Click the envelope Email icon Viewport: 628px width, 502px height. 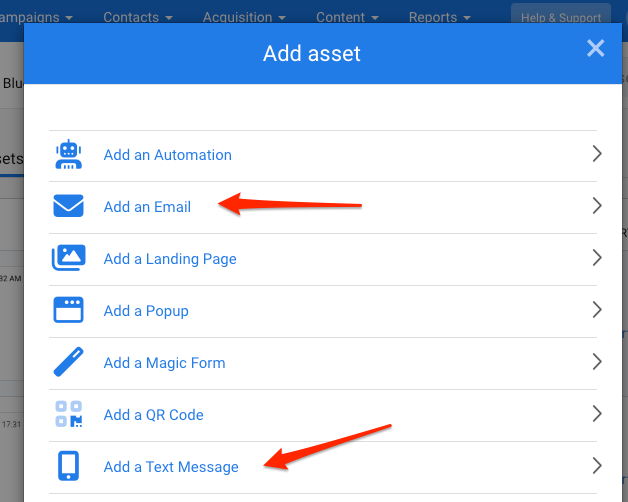point(68,206)
